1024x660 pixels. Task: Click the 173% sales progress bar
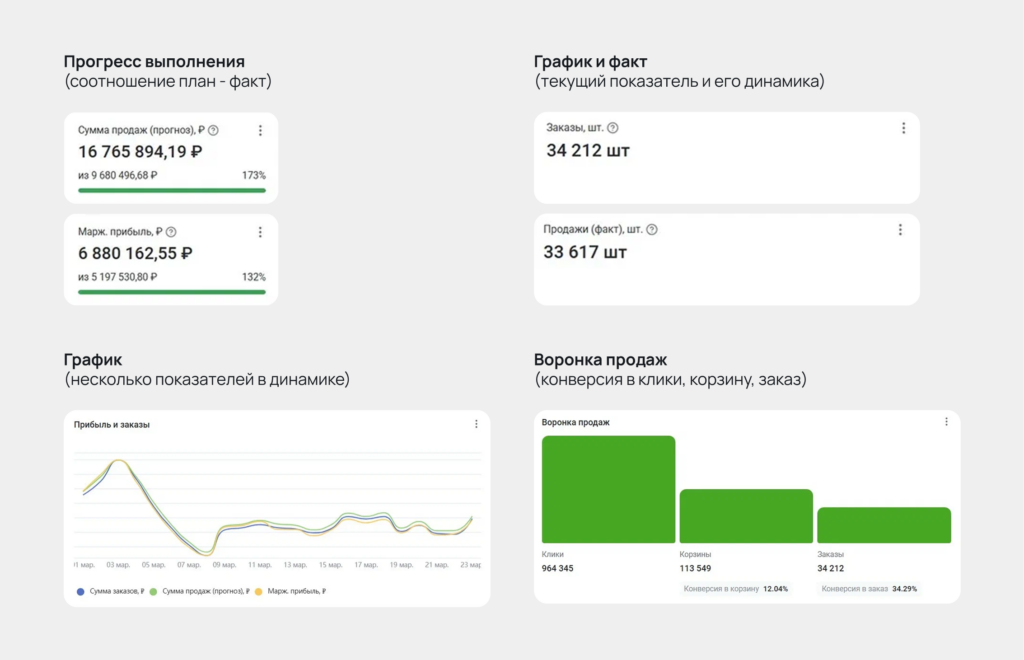(x=172, y=189)
